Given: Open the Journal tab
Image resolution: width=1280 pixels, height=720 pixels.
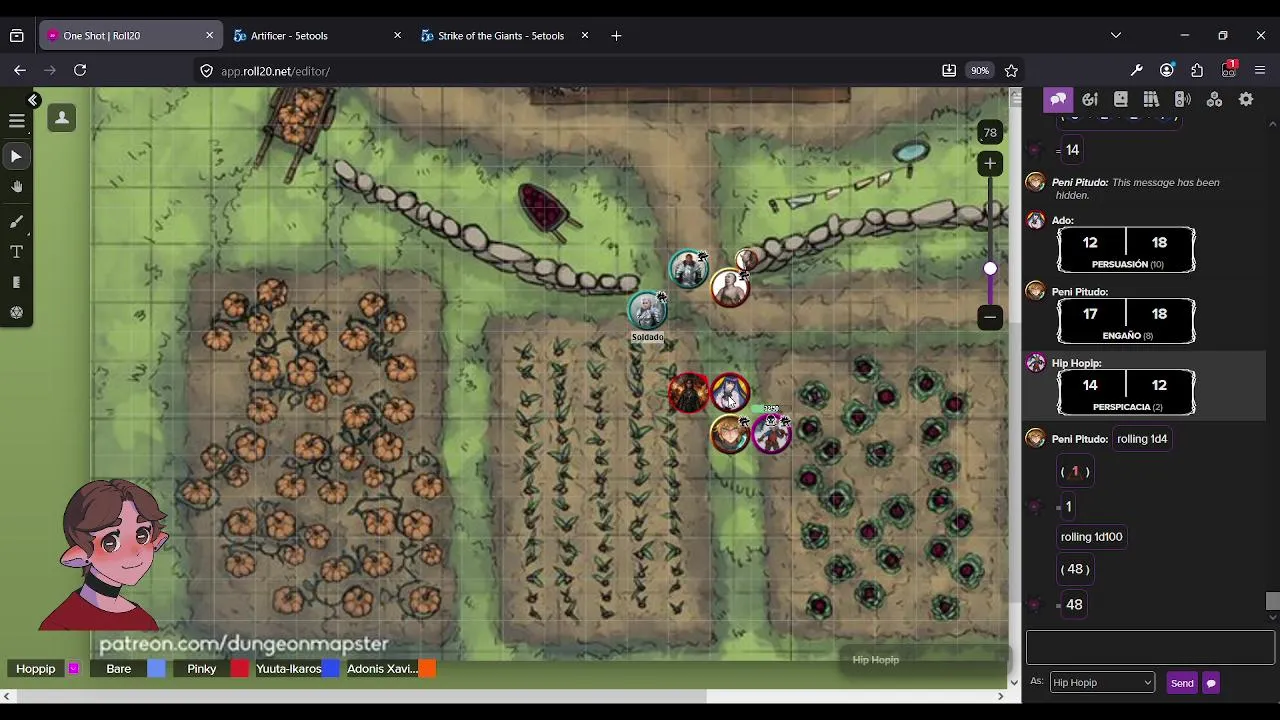Looking at the screenshot, I should point(1121,99).
